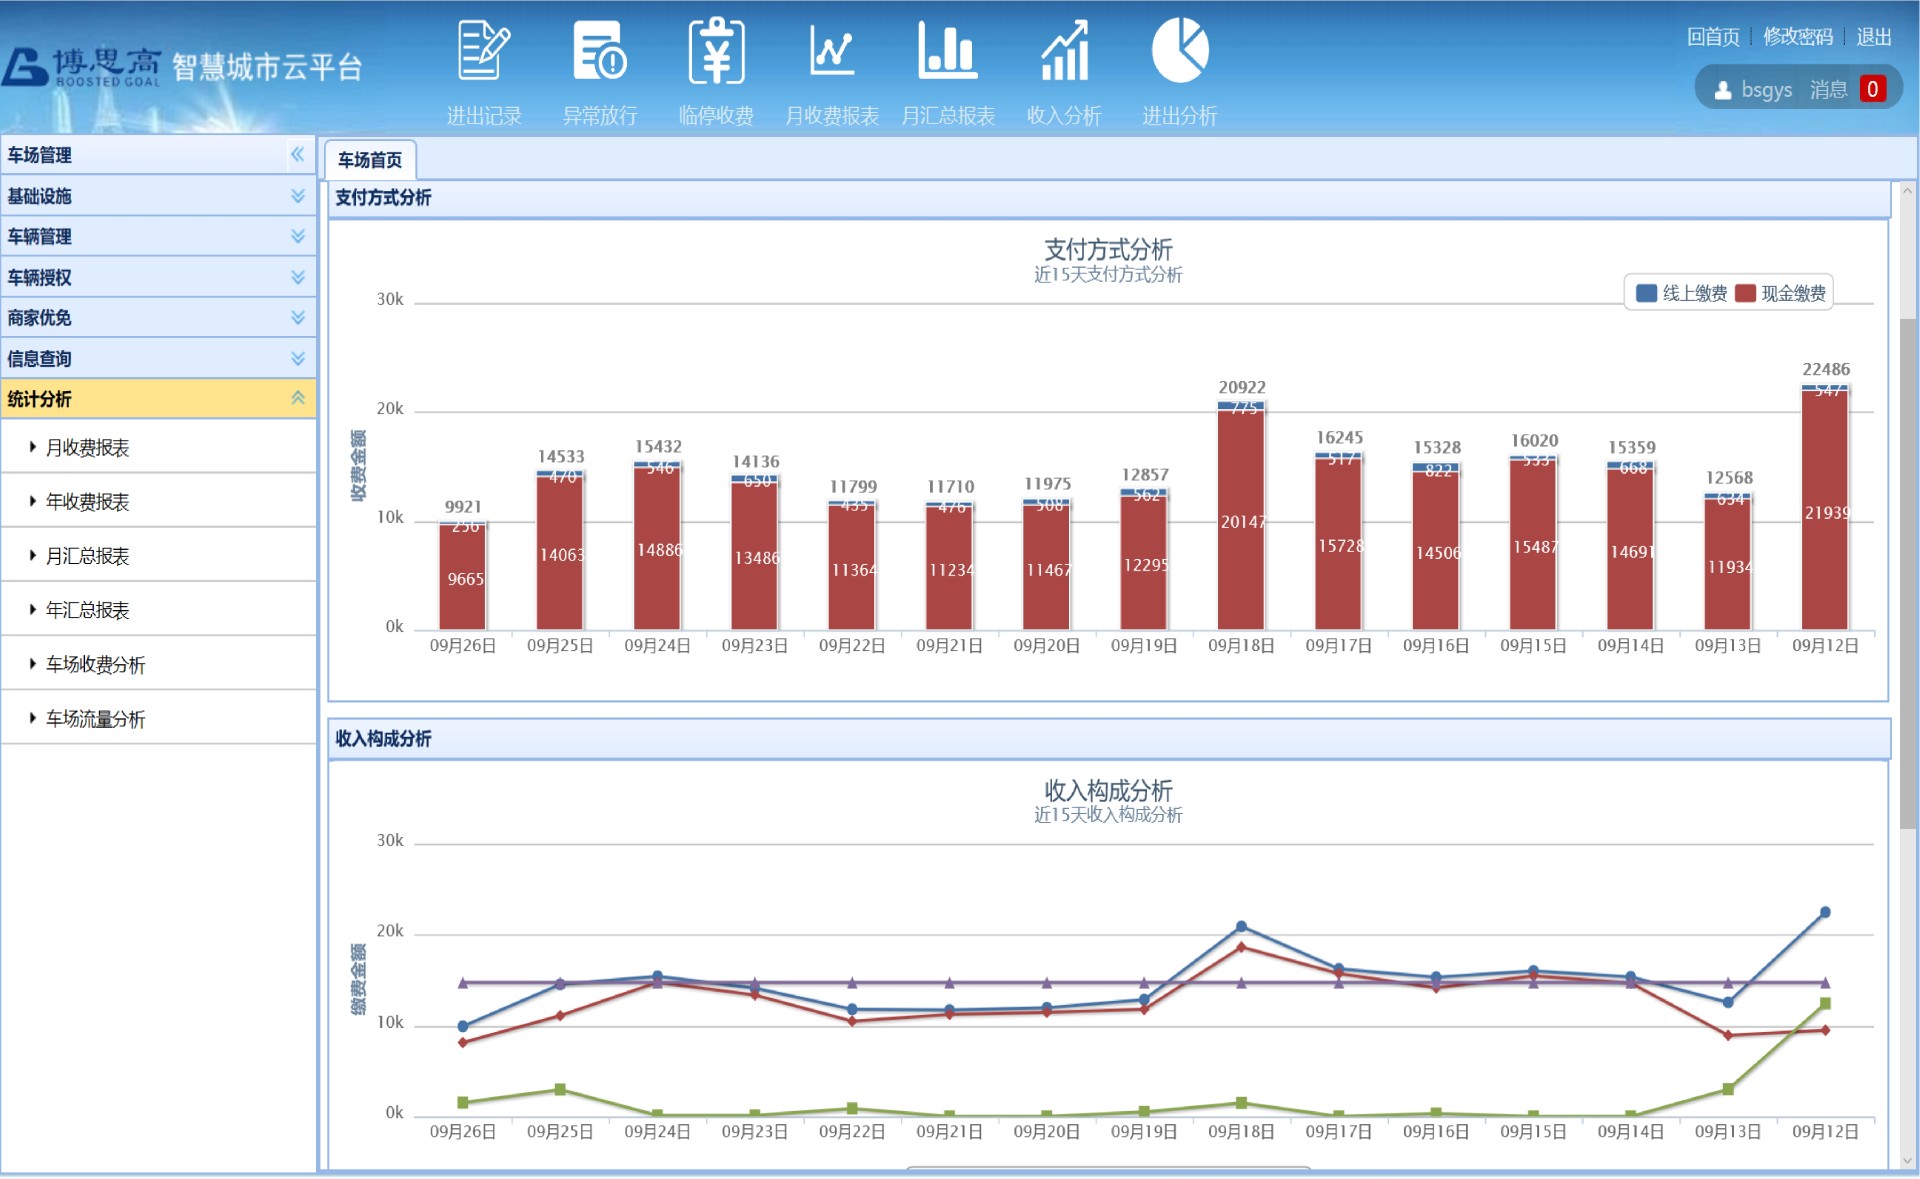This screenshot has height=1179, width=1920.
Task: Open the 进出分析 pie chart icon
Action: 1180,52
